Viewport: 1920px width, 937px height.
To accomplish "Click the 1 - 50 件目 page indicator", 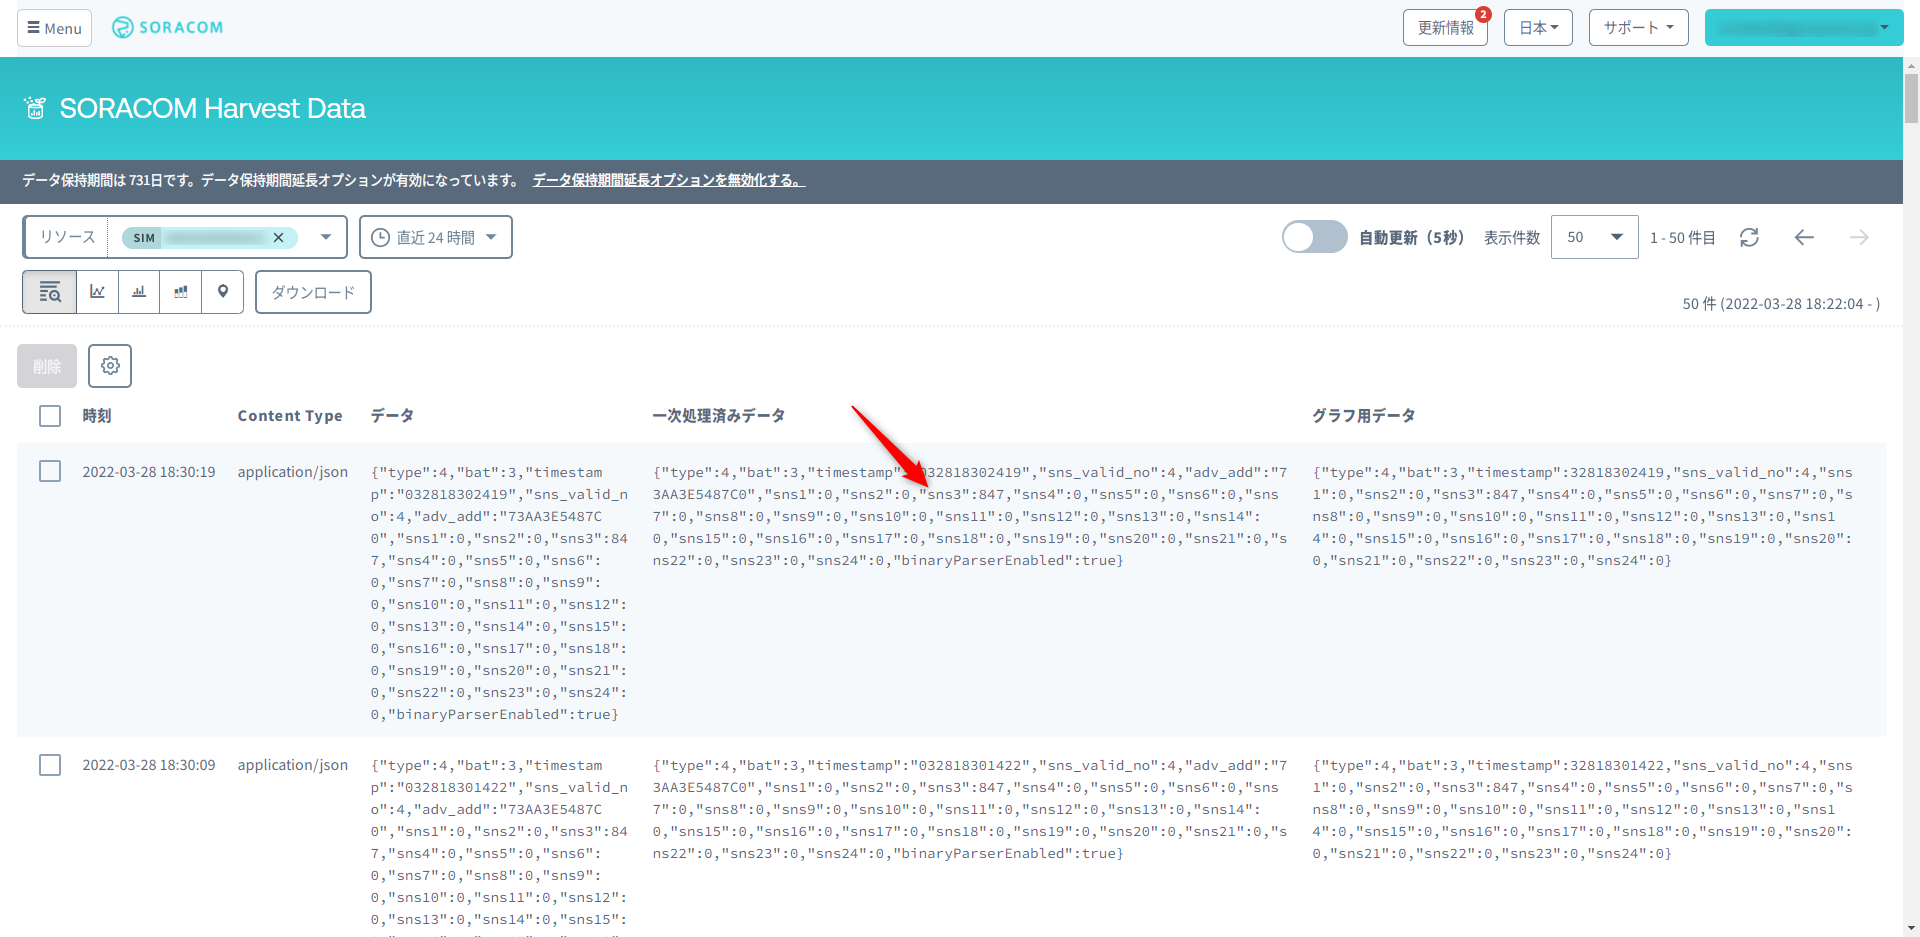I will click(x=1683, y=237).
